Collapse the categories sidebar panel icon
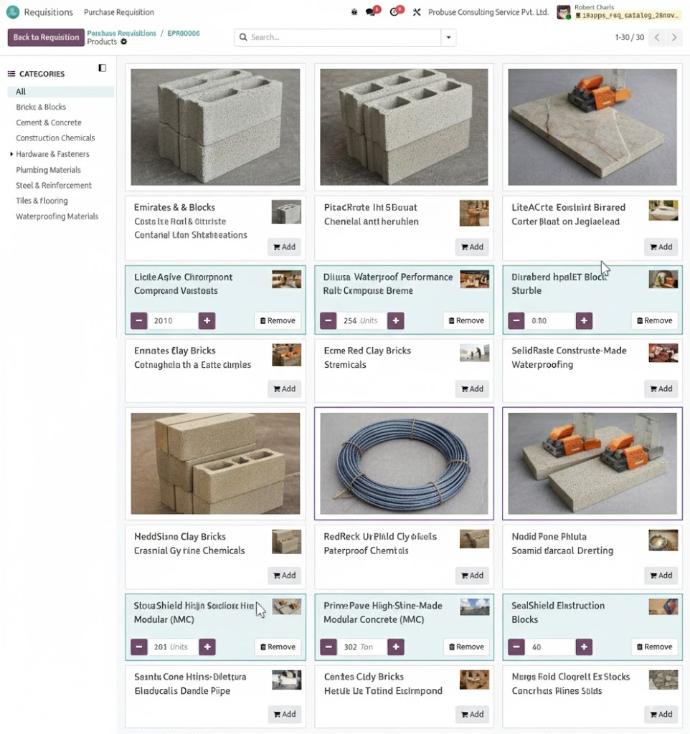 point(102,68)
